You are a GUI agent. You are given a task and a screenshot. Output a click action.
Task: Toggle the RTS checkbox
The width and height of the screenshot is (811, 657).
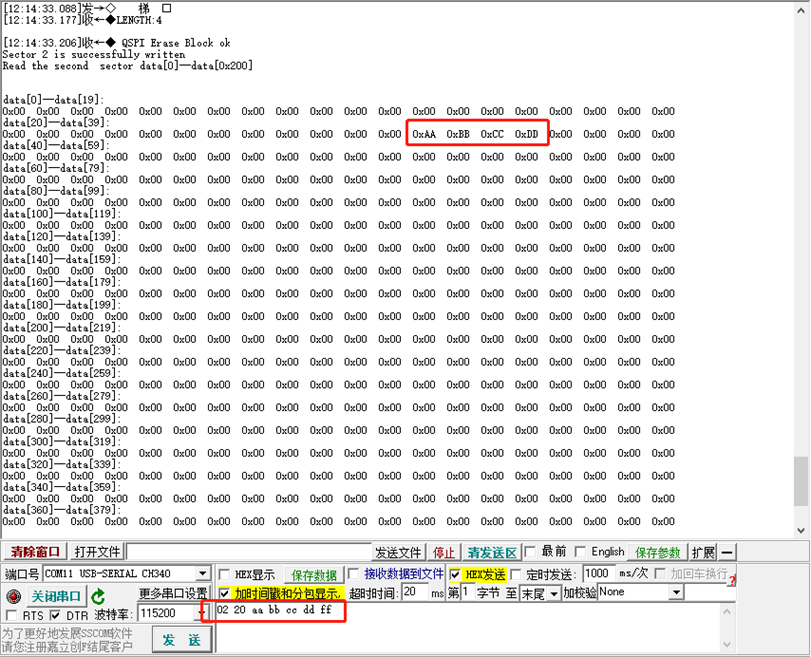point(11,615)
